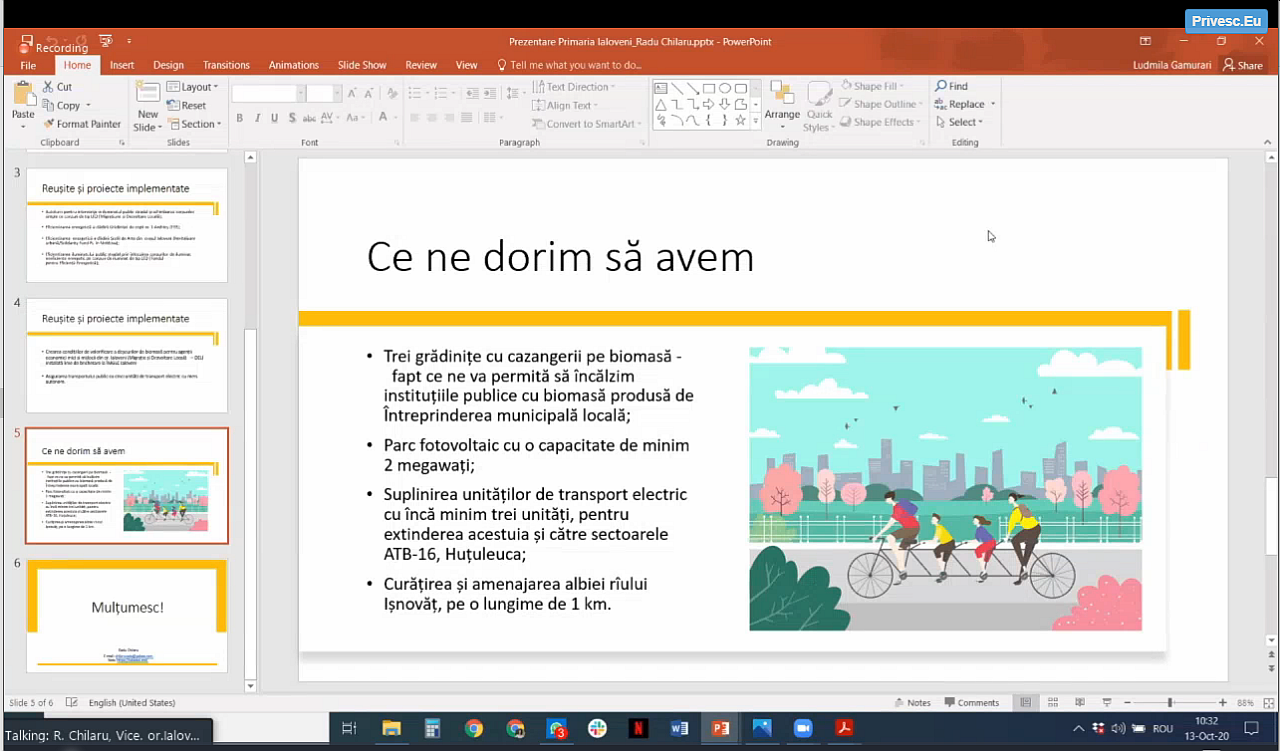Click the Paste icon in Clipboard group
Viewport: 1280px width, 751px height.
[22, 99]
